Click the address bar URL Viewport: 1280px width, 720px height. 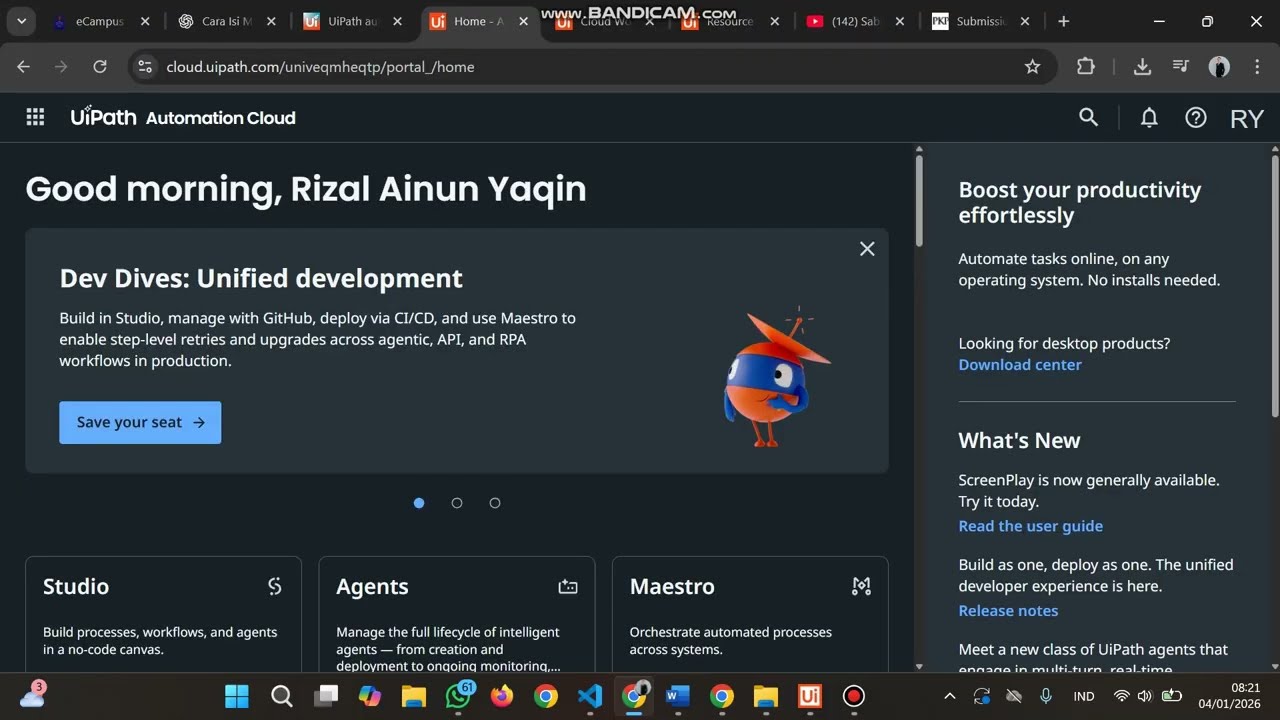coord(320,67)
